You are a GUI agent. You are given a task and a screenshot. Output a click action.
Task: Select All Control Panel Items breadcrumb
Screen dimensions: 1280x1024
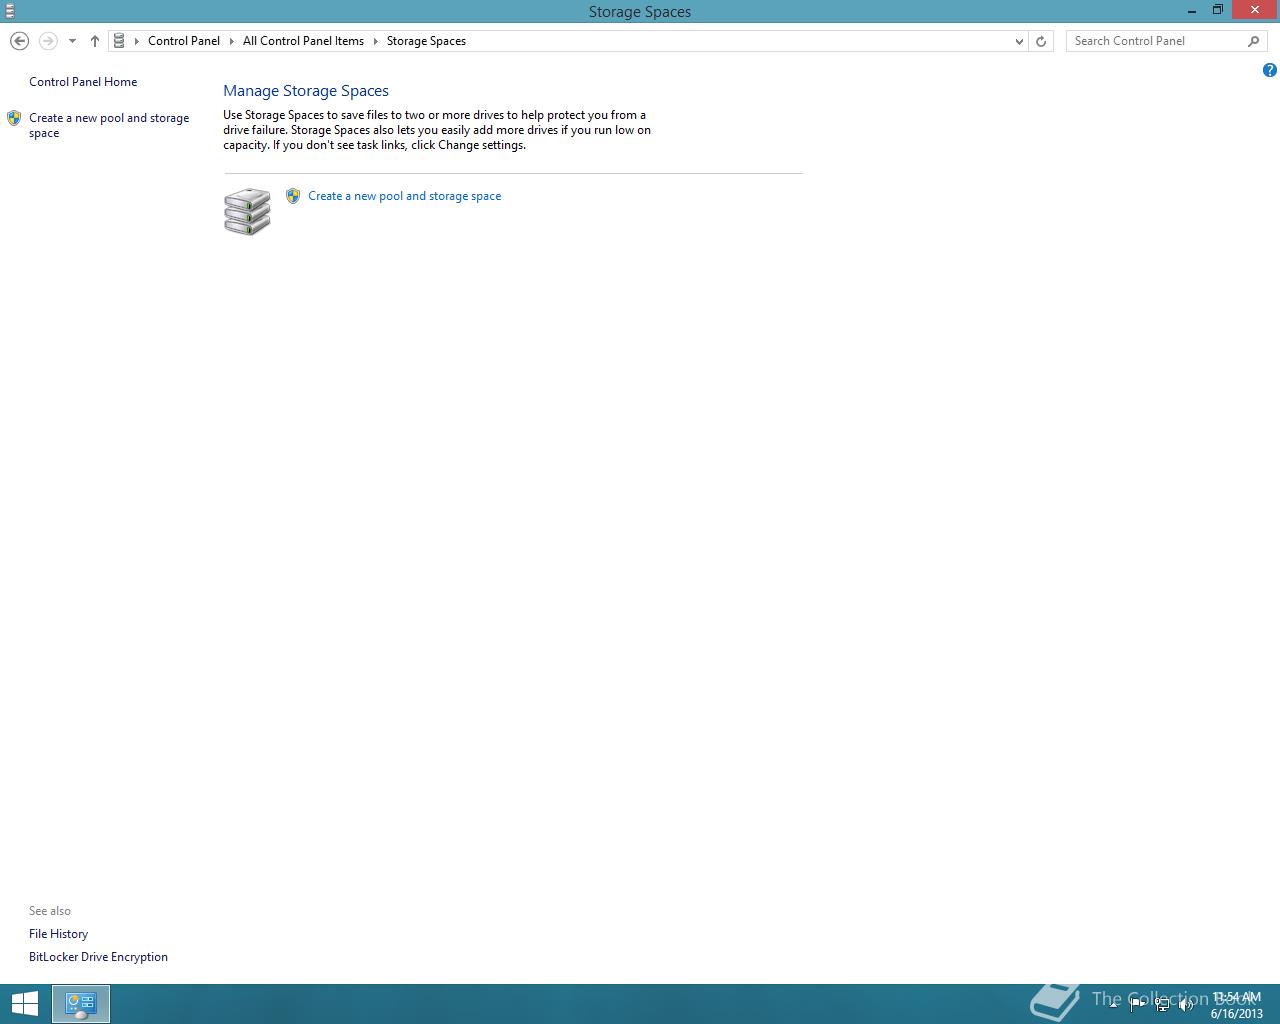tap(303, 41)
